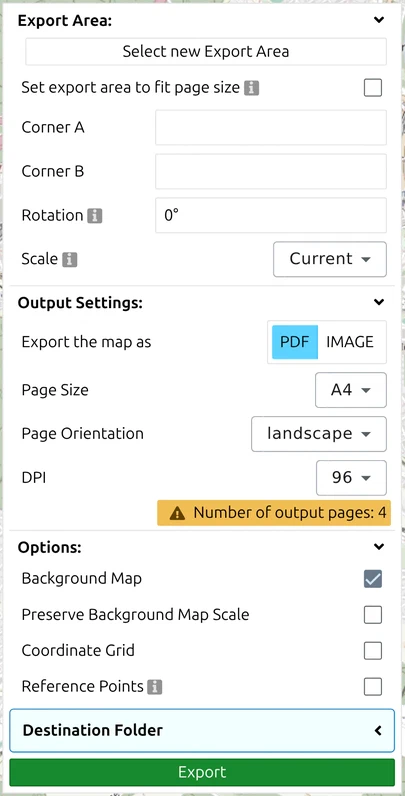This screenshot has width=405, height=796.
Task: Expand the Destination Folder section
Action: click(202, 731)
